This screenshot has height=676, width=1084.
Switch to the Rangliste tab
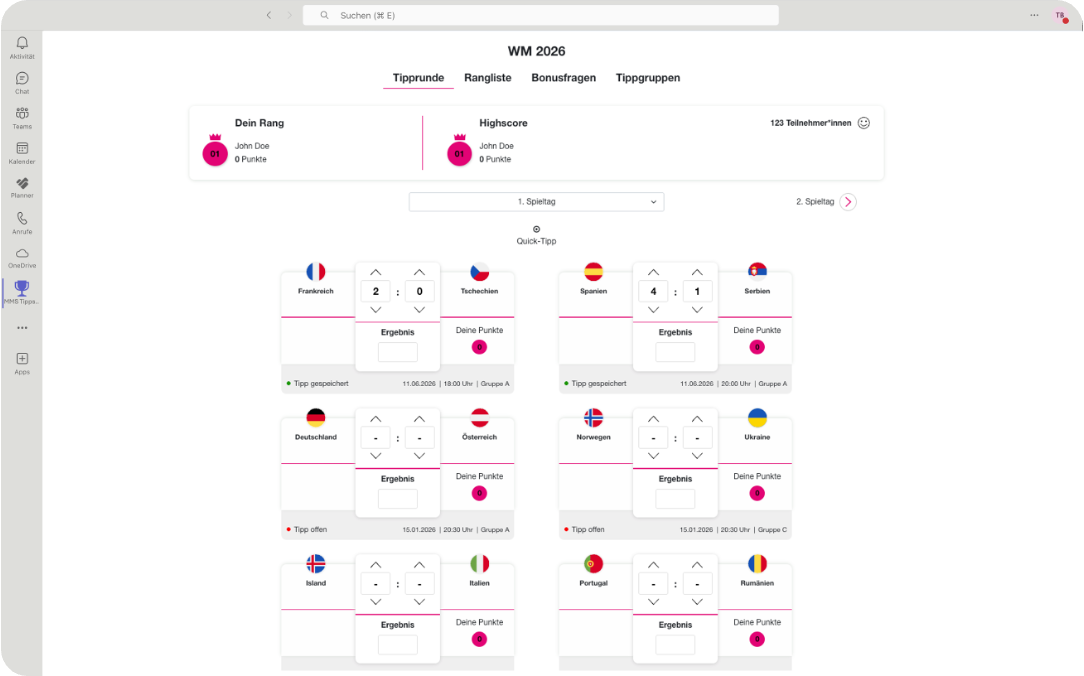pos(488,78)
